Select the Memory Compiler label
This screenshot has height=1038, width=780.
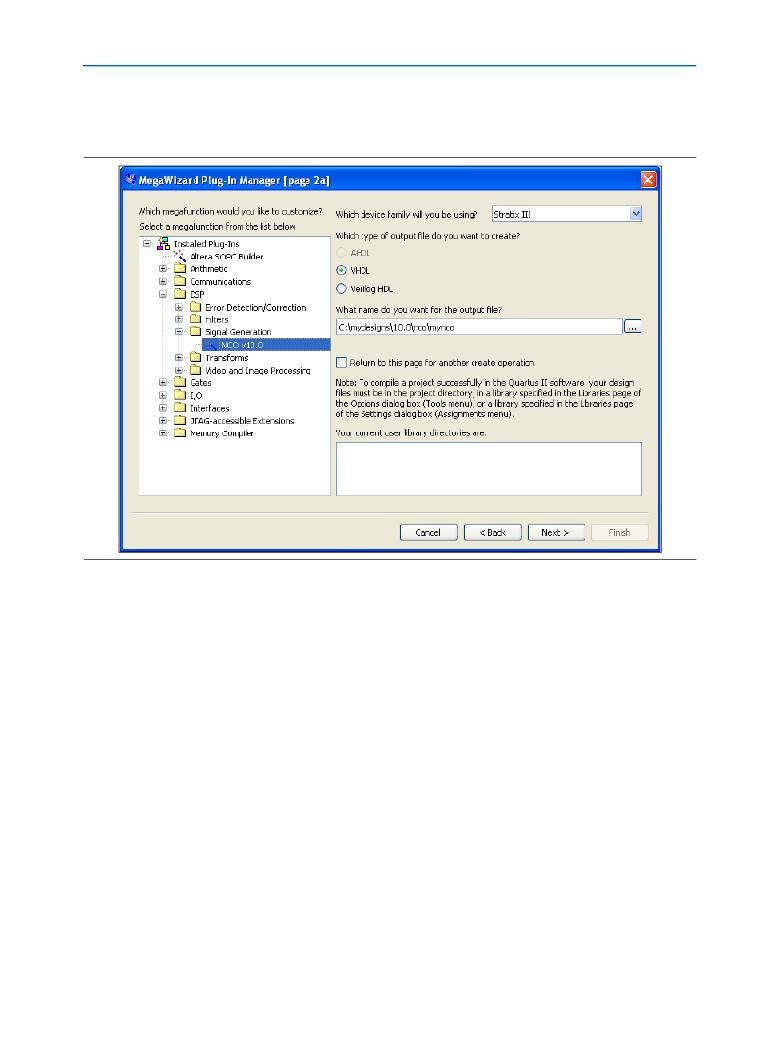(222, 433)
